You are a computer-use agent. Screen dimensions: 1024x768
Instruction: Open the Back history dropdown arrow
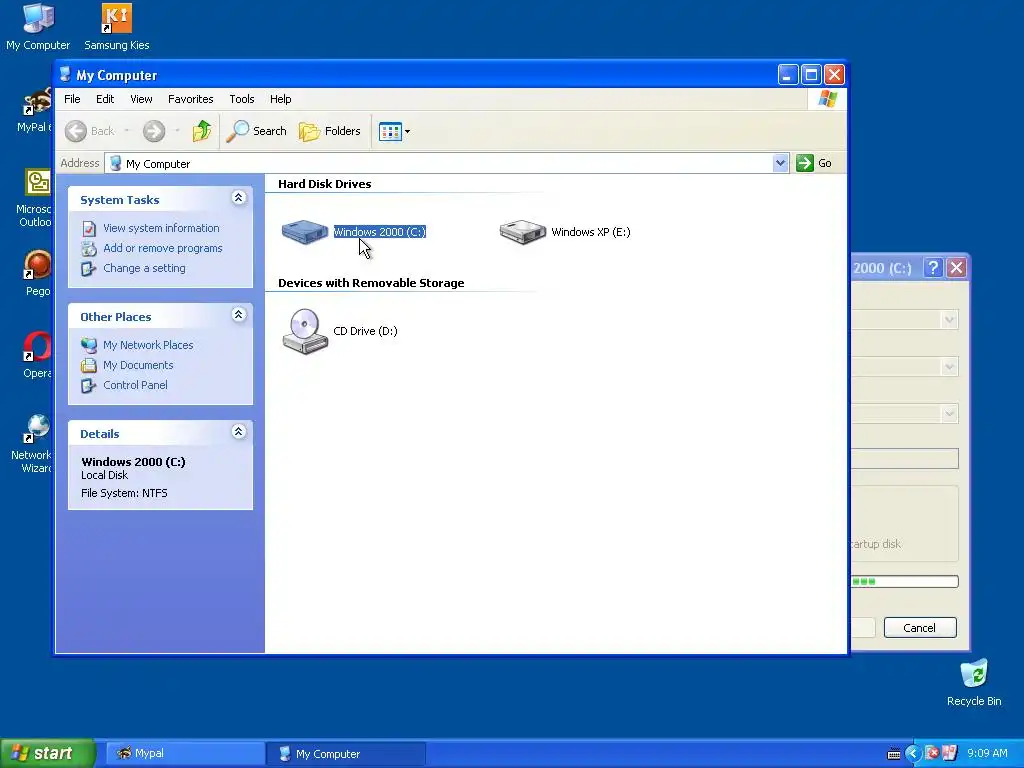click(x=127, y=131)
